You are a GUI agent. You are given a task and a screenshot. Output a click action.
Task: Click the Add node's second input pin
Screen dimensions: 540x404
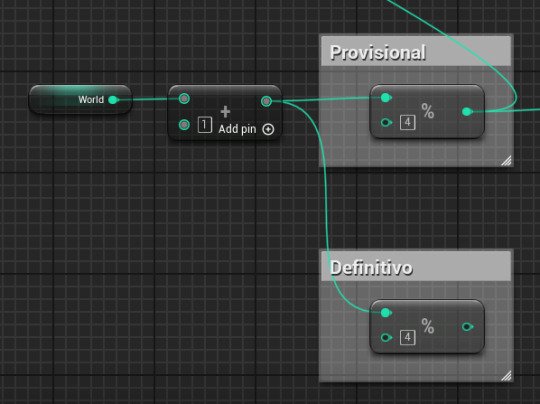pyautogui.click(x=184, y=124)
